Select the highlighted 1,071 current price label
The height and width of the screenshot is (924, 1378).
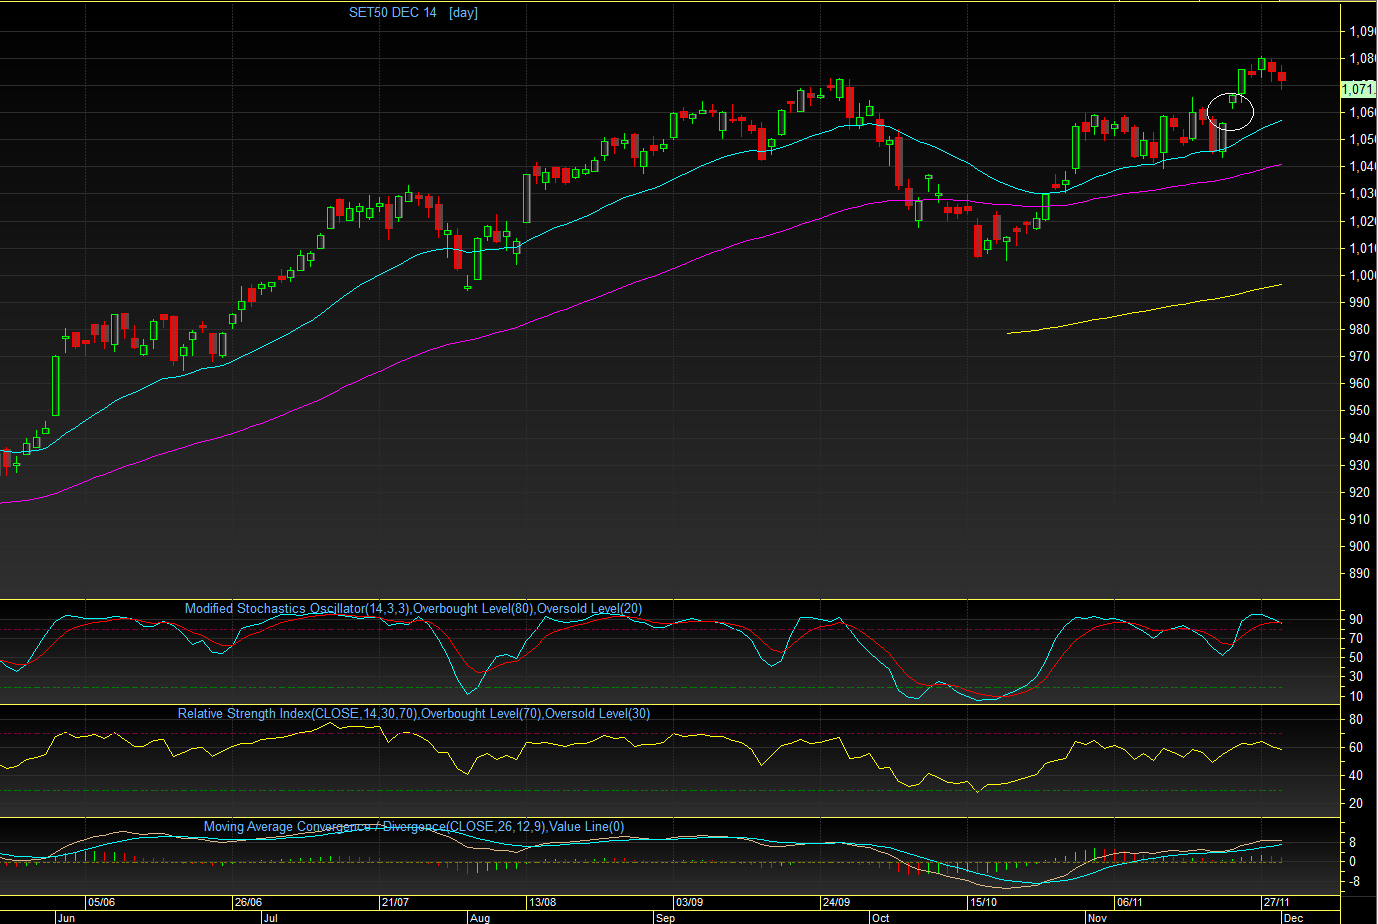point(1358,89)
